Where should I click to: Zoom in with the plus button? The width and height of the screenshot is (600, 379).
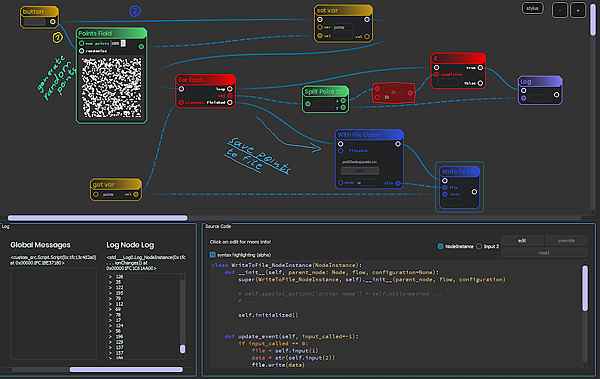point(578,10)
